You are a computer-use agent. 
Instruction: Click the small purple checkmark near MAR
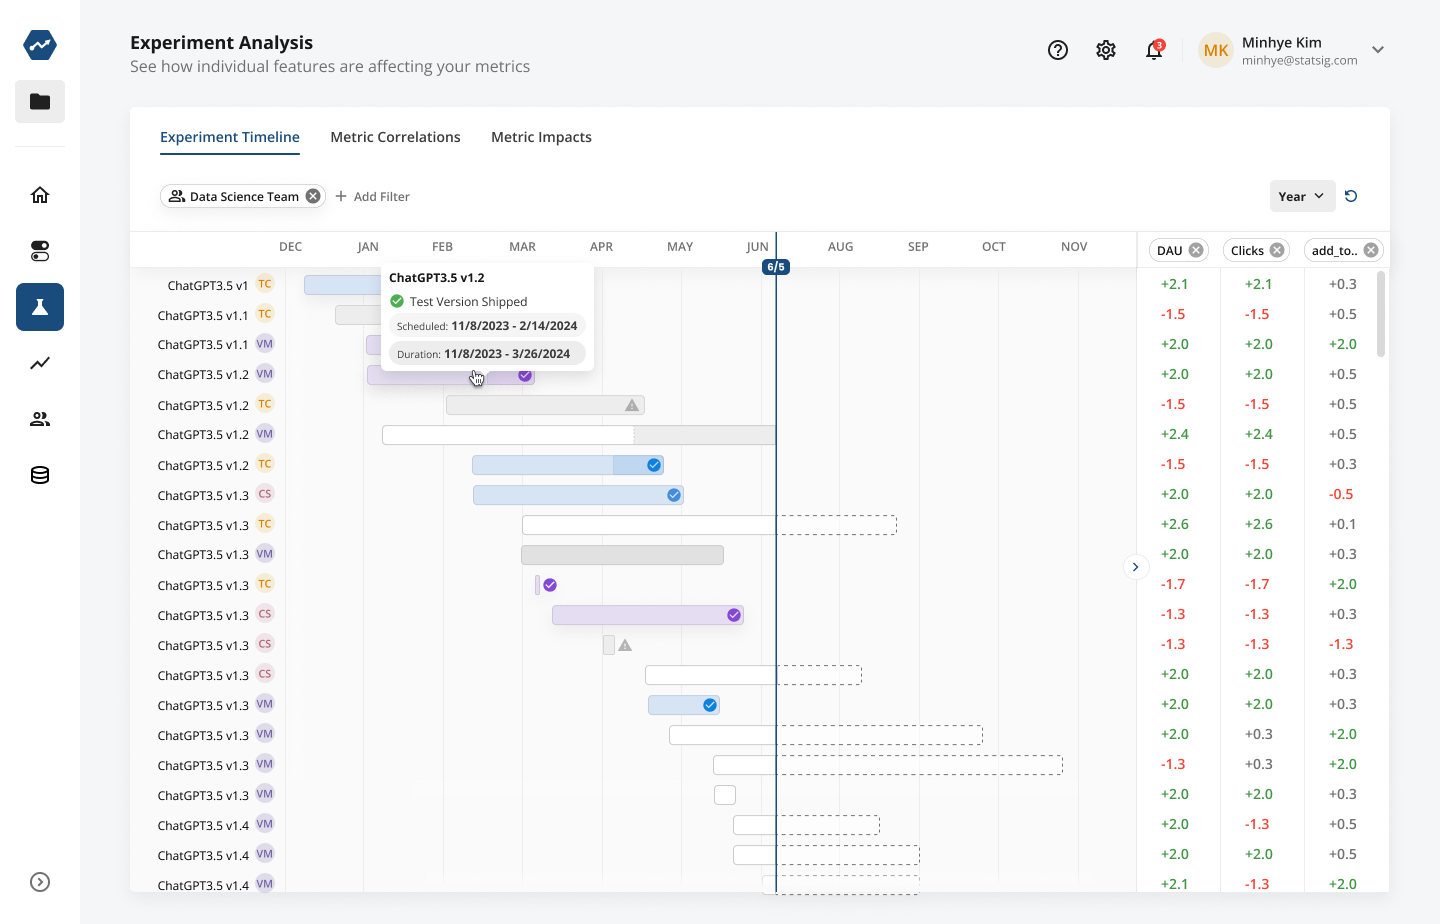[x=550, y=585]
